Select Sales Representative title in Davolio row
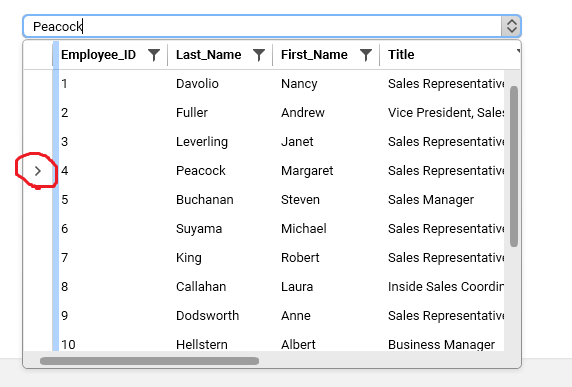Image resolution: width=572 pixels, height=387 pixels. tap(446, 84)
